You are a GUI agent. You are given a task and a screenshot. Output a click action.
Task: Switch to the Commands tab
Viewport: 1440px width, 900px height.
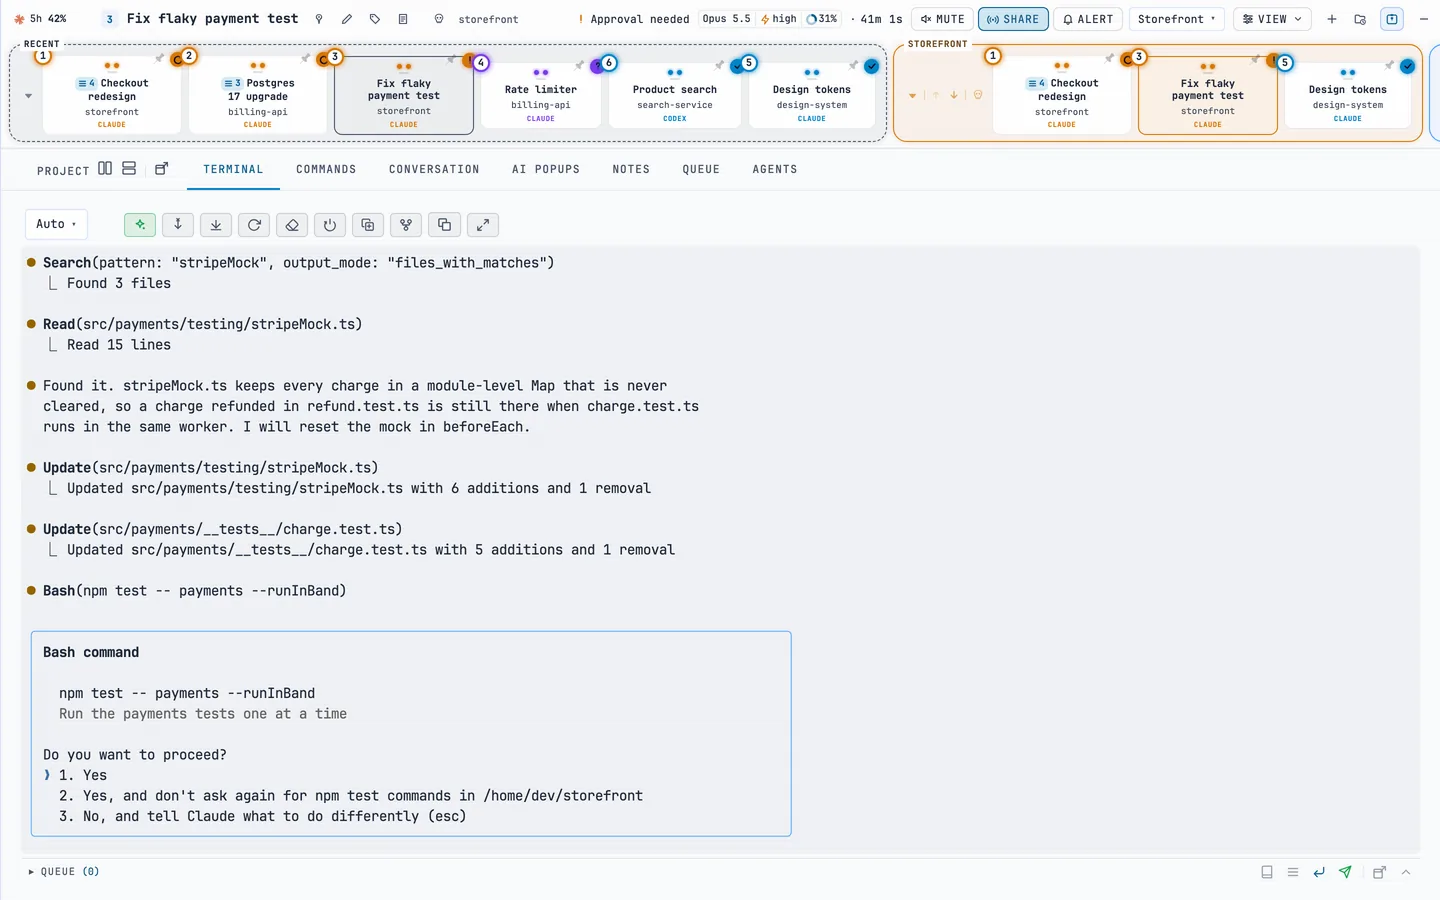point(326,170)
